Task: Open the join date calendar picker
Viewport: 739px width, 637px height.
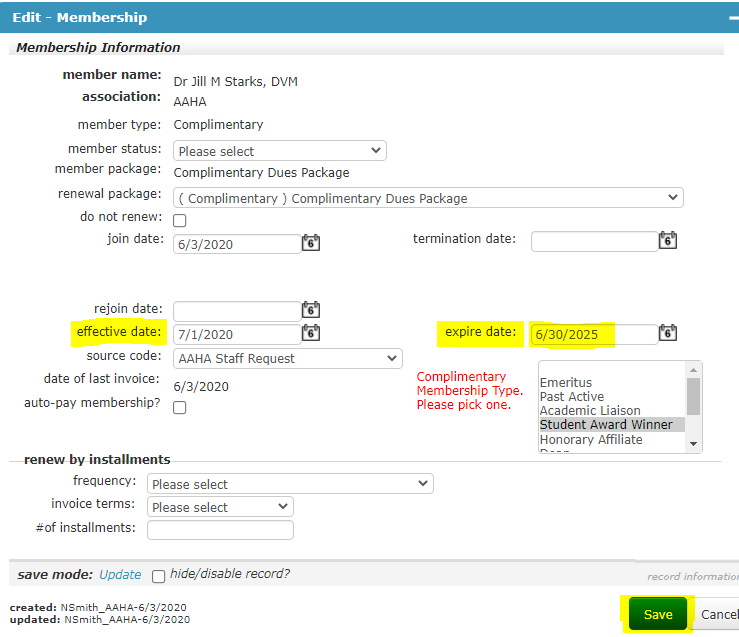Action: [311, 243]
